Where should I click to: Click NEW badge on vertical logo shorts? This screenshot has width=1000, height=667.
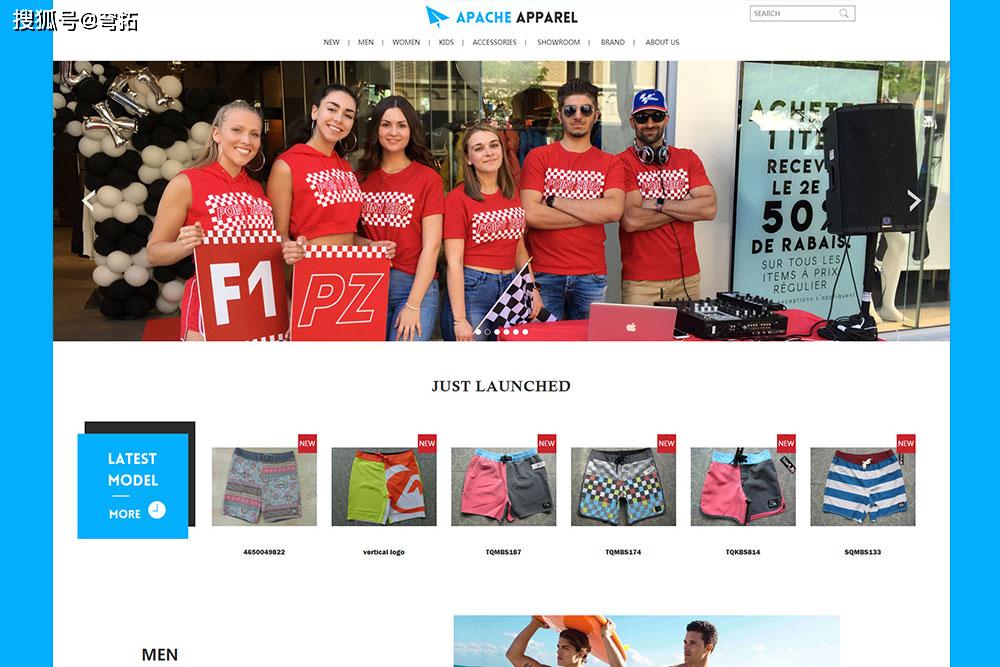[x=427, y=443]
